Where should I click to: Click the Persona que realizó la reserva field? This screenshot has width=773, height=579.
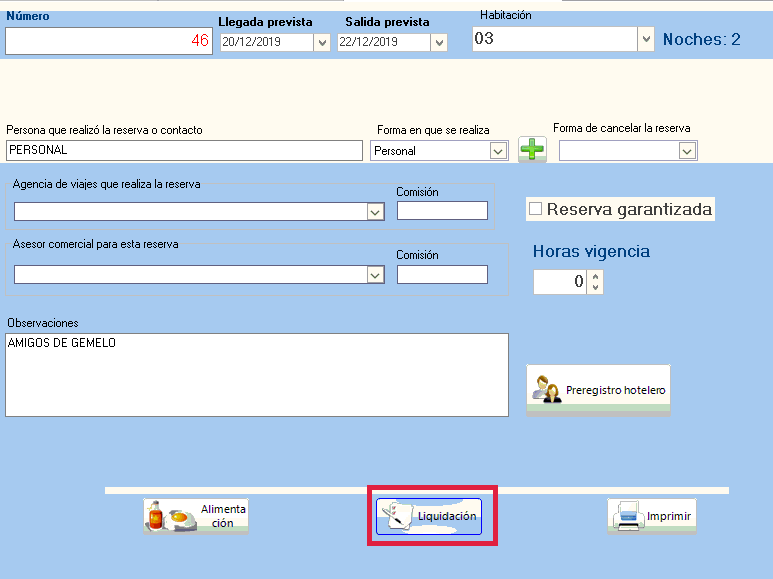click(x=184, y=151)
